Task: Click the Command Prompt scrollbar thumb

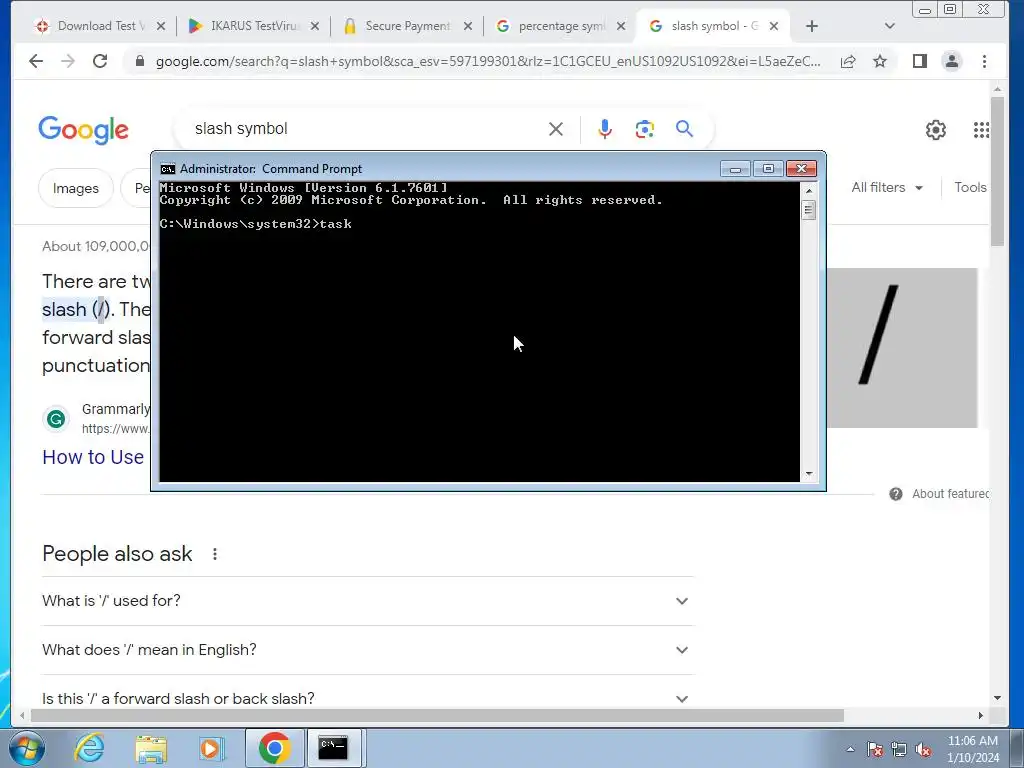Action: point(808,210)
